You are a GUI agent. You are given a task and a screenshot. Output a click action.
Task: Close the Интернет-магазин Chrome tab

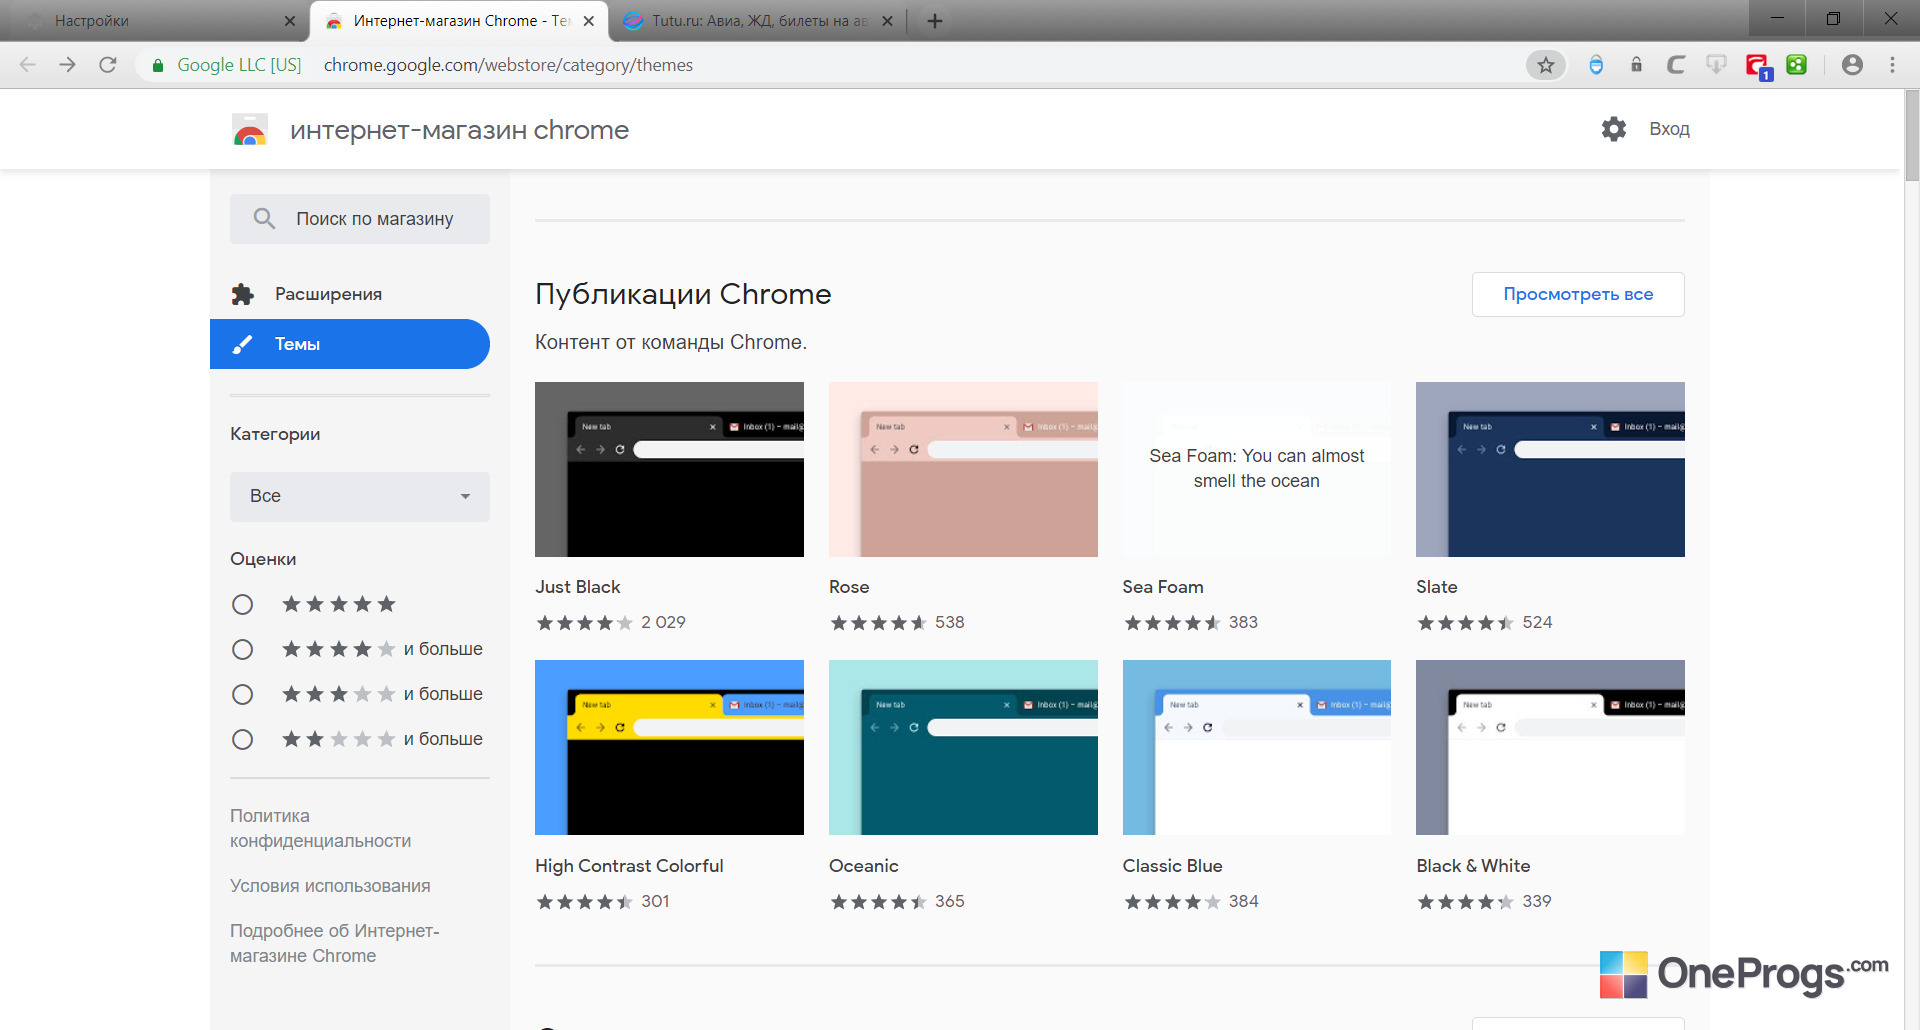tap(589, 21)
